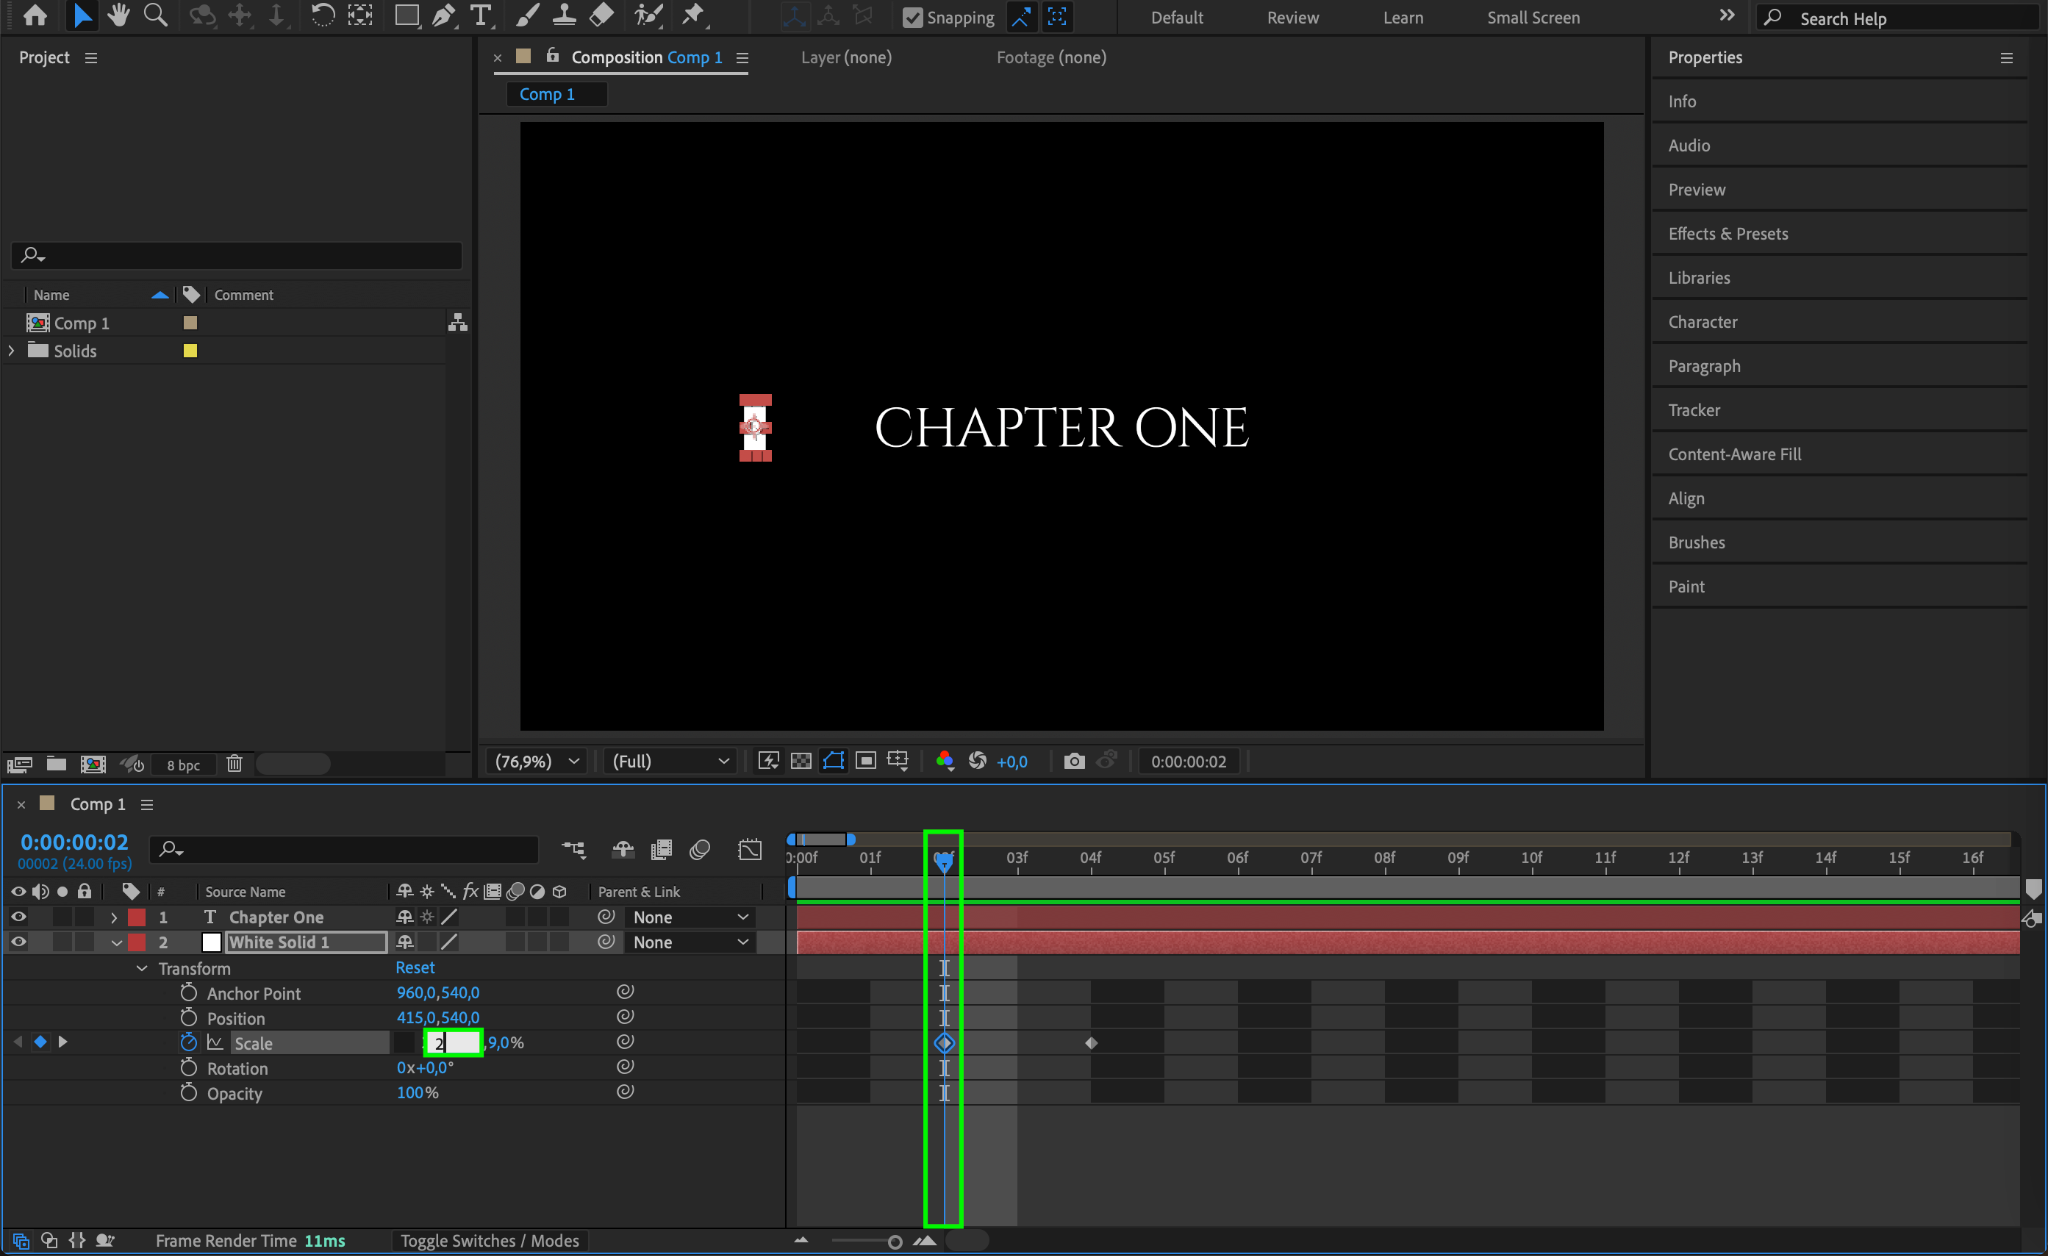The width and height of the screenshot is (2048, 1256).
Task: Hide the Chapter One layer
Action: [x=18, y=917]
